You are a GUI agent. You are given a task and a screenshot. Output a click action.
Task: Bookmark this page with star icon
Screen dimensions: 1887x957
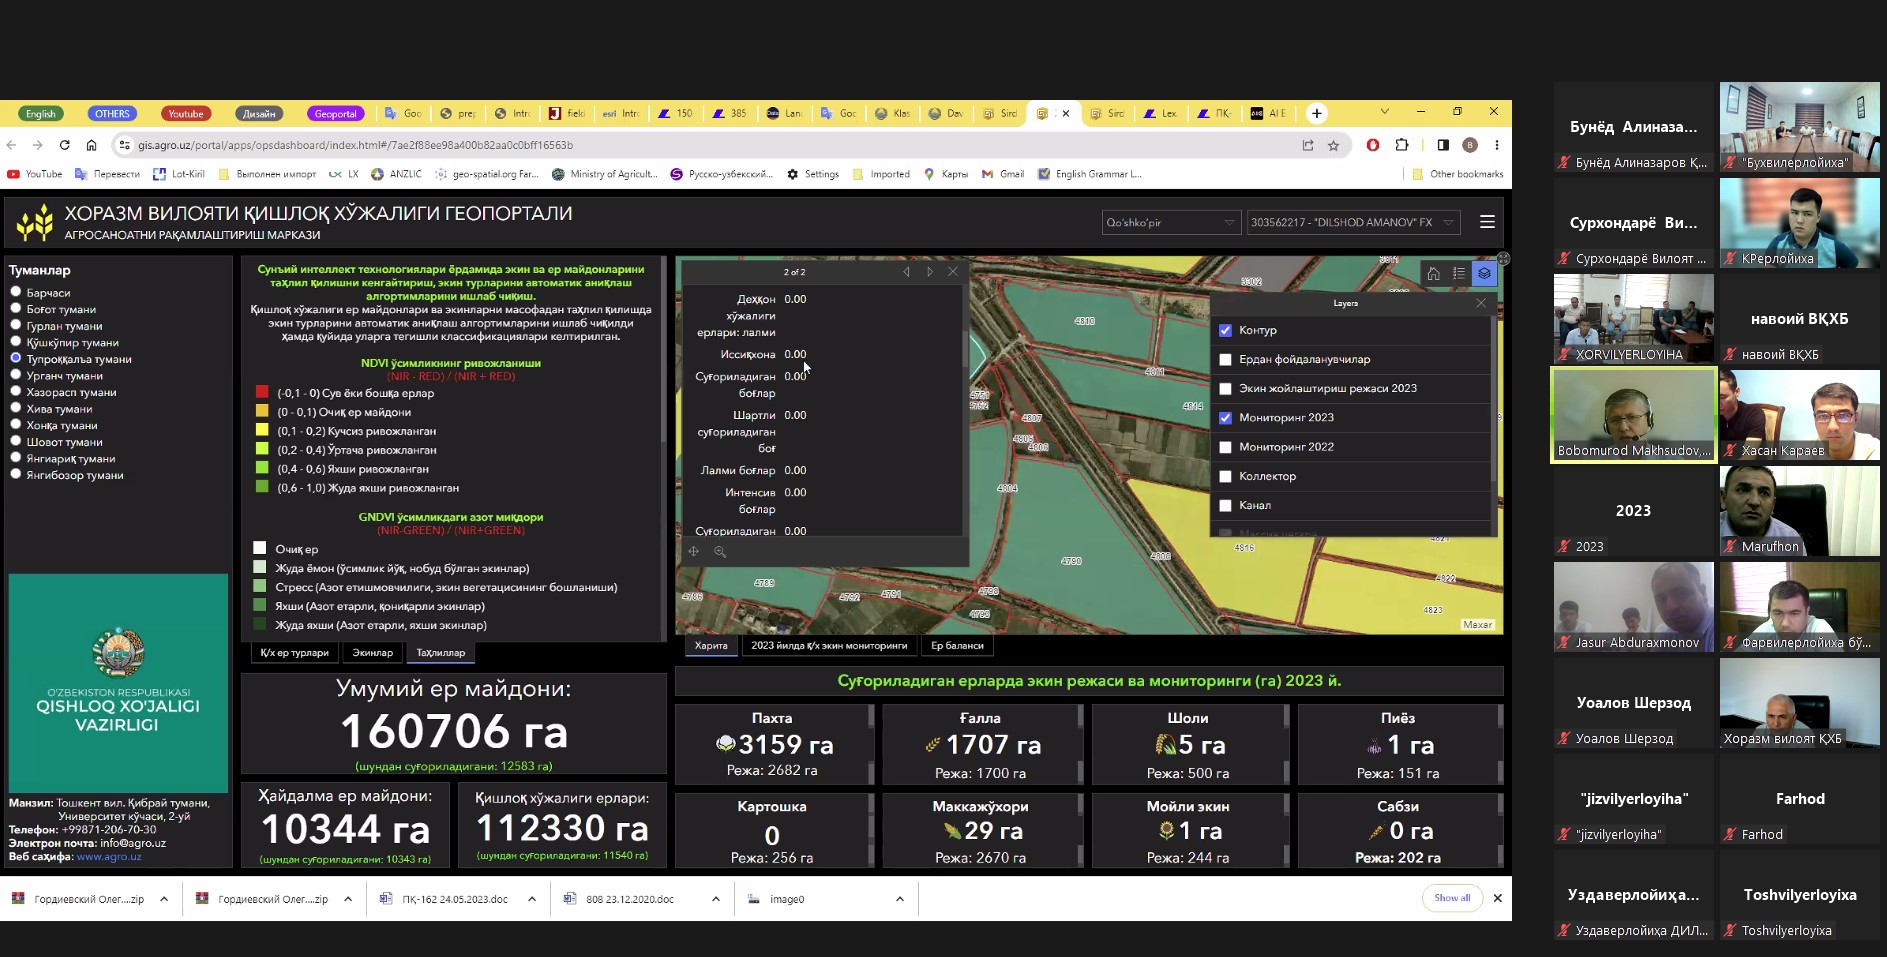click(1333, 145)
